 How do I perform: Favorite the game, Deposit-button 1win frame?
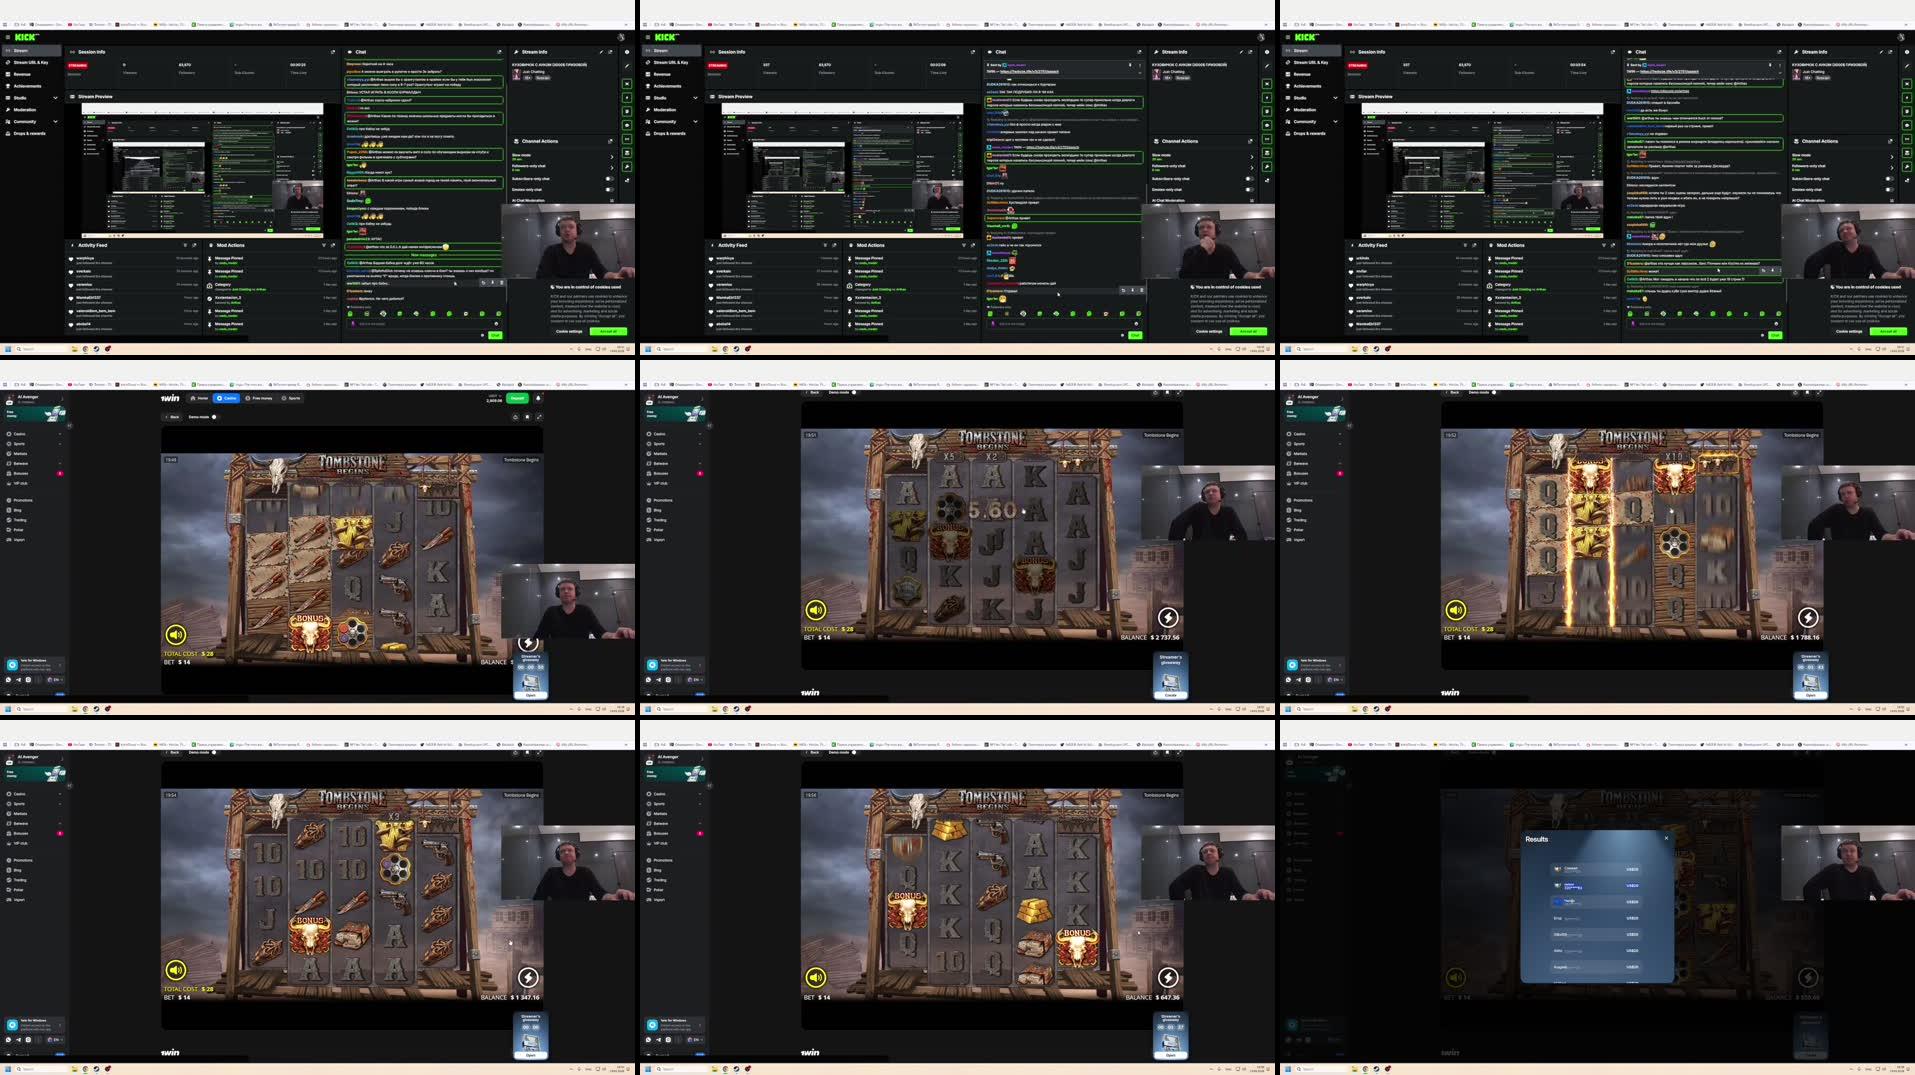tap(527, 417)
